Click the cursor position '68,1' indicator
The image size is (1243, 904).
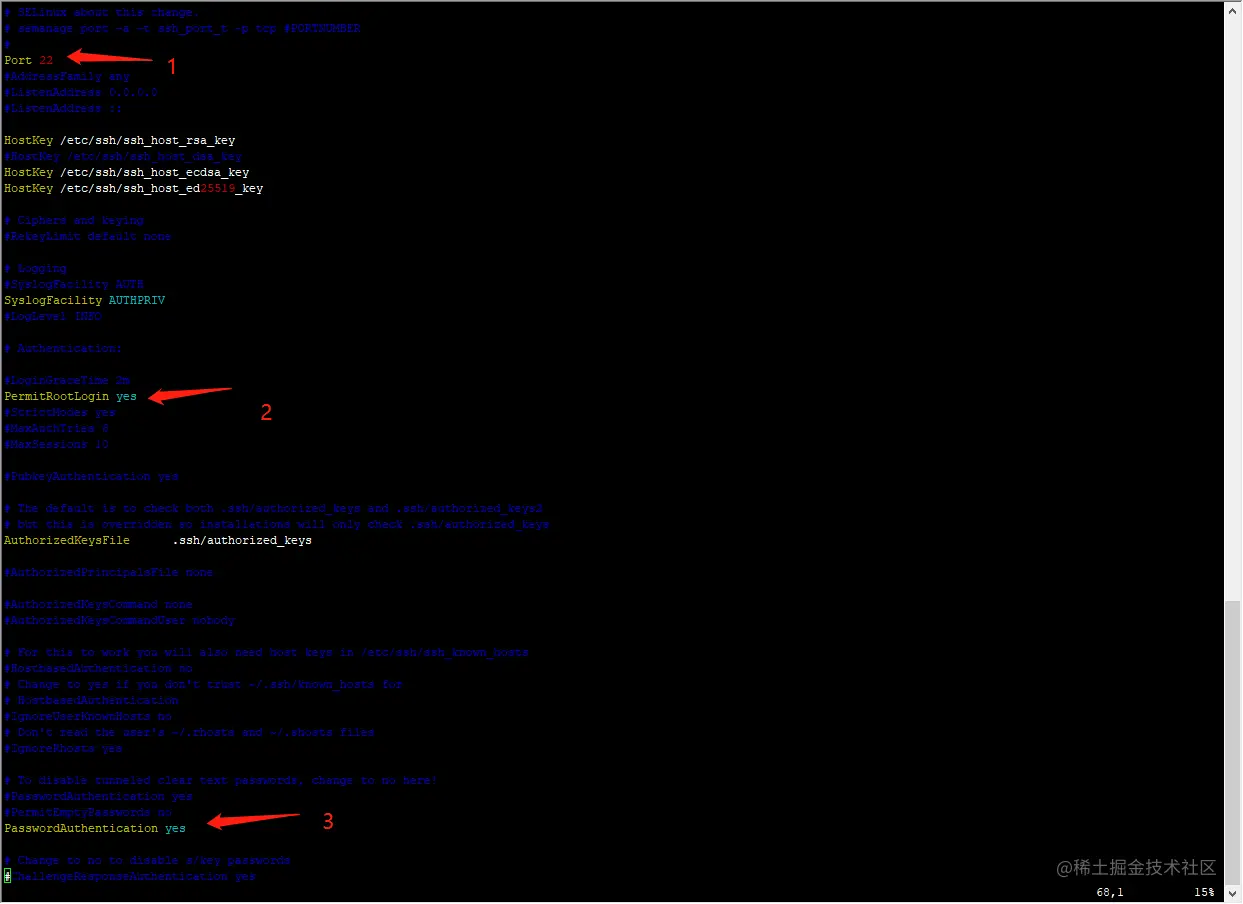pos(1110,893)
